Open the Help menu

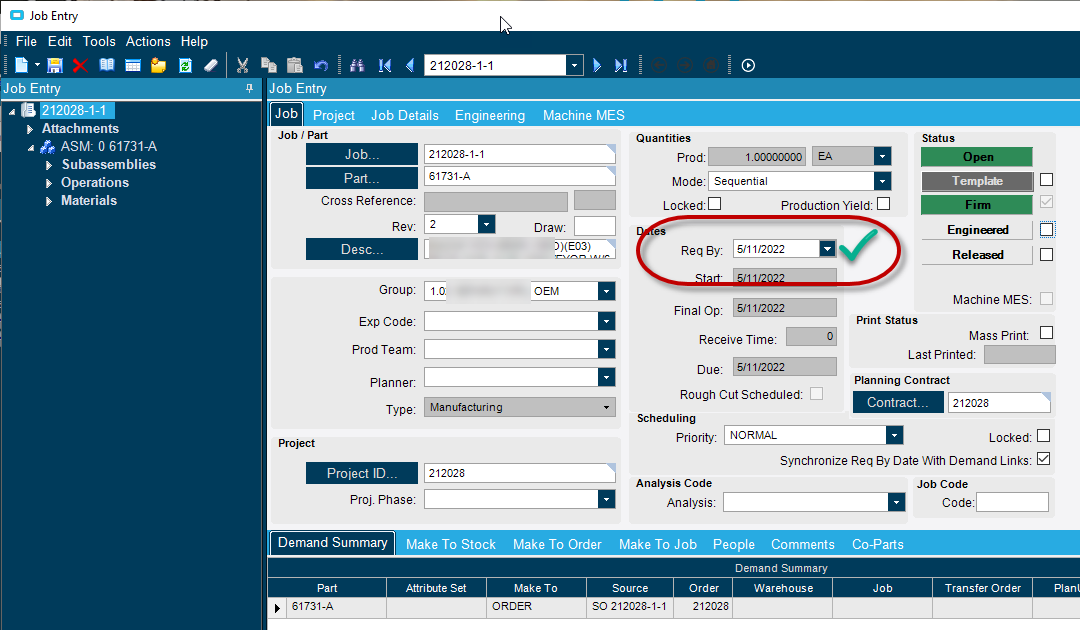(x=194, y=41)
